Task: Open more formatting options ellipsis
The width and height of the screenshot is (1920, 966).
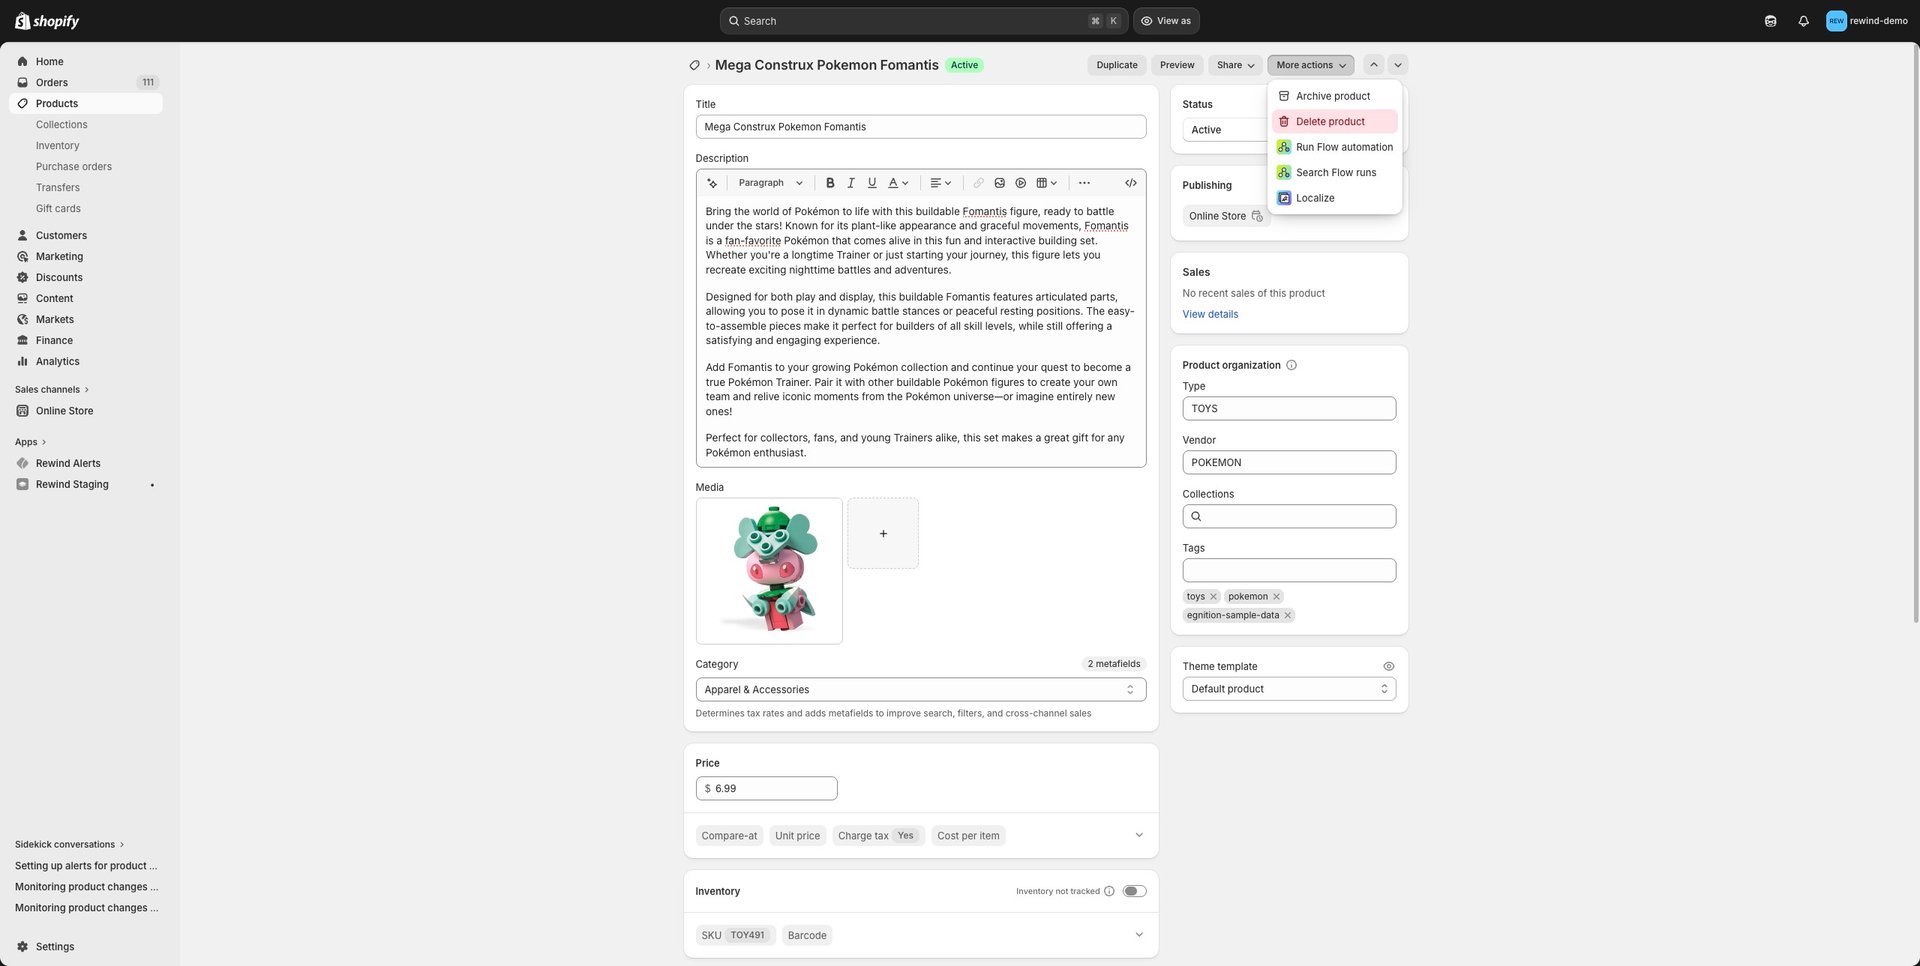Action: pyautogui.click(x=1084, y=183)
